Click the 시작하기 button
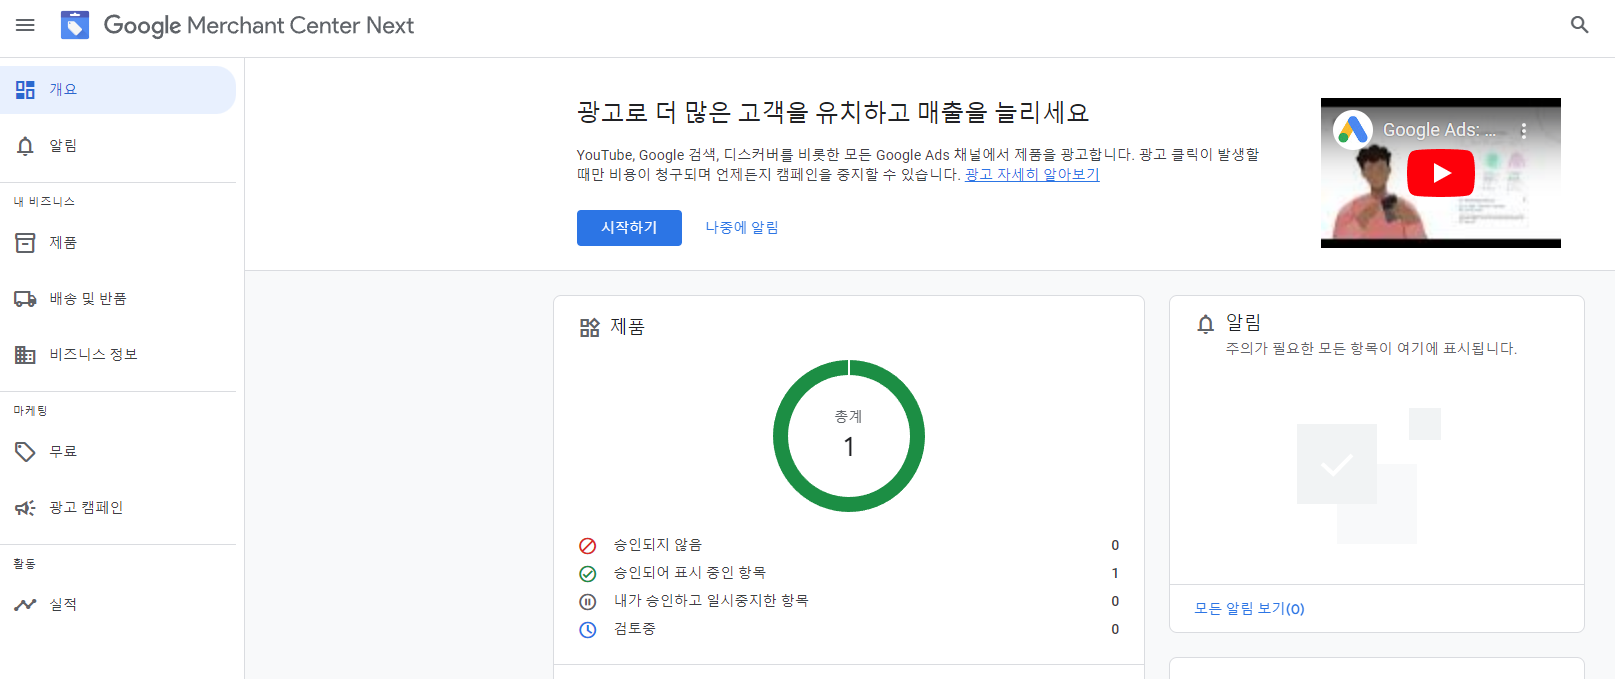 [x=629, y=228]
